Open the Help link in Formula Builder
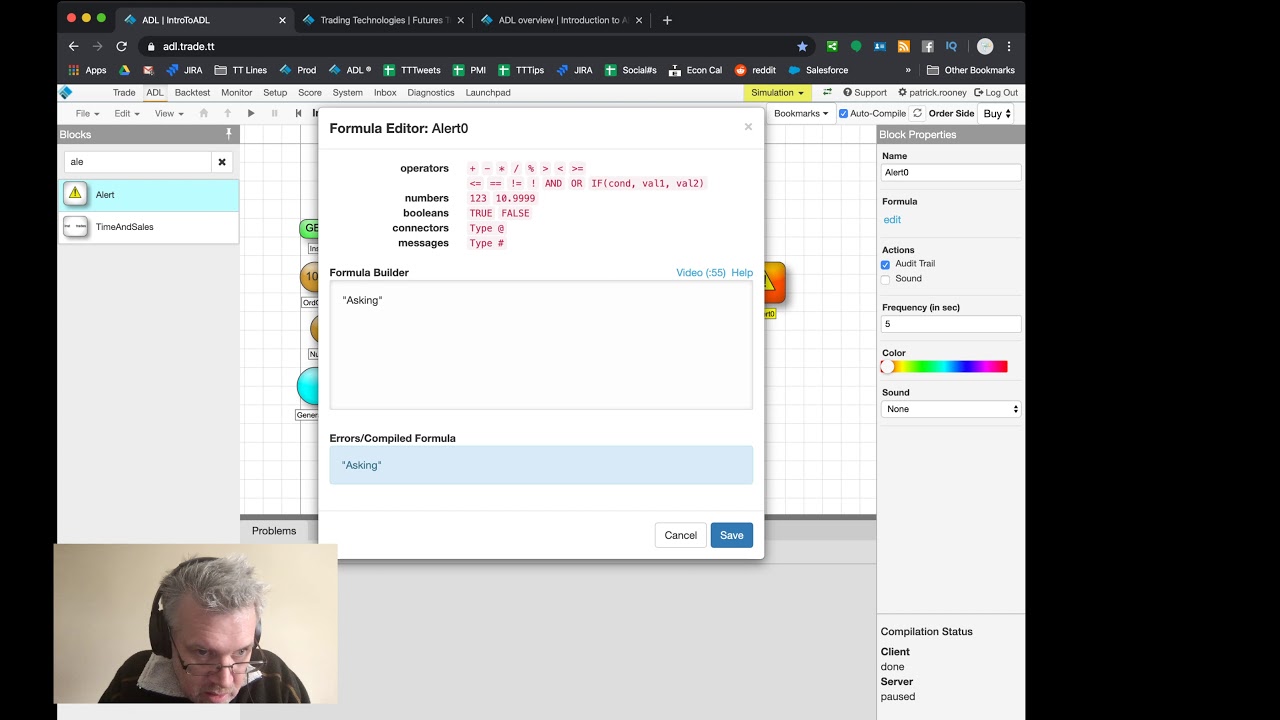 point(742,272)
